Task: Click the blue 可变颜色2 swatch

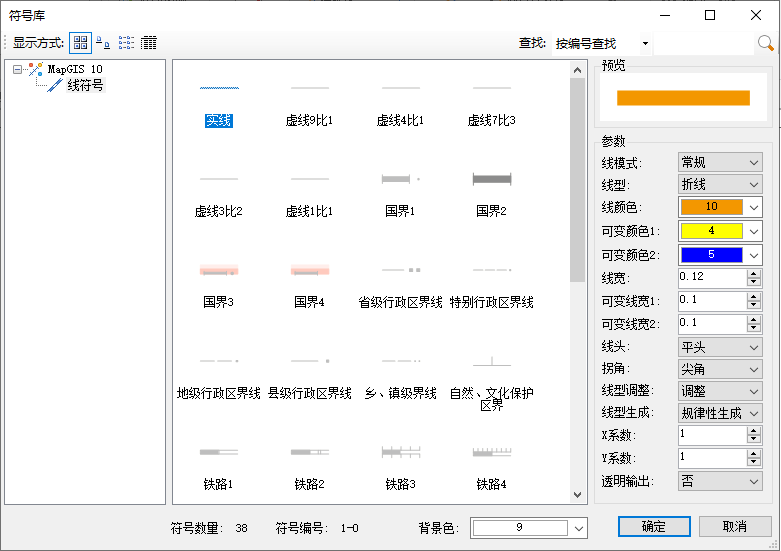Action: tap(711, 255)
